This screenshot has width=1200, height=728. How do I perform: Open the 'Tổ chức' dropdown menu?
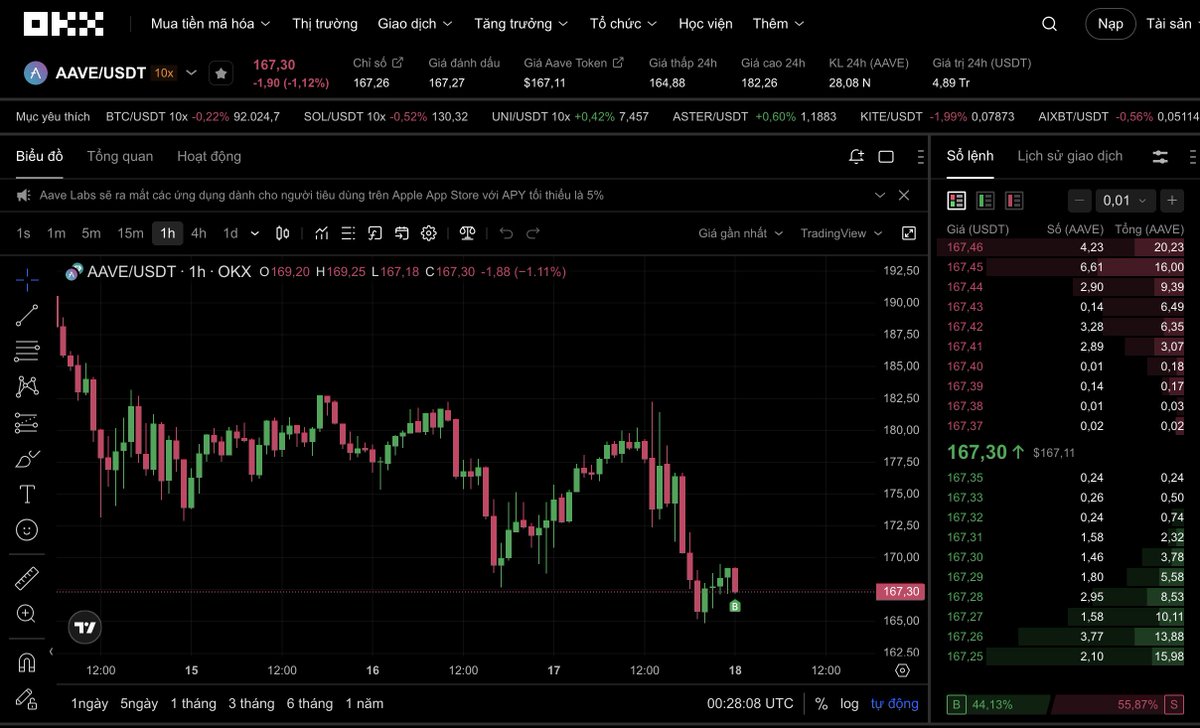coord(623,23)
